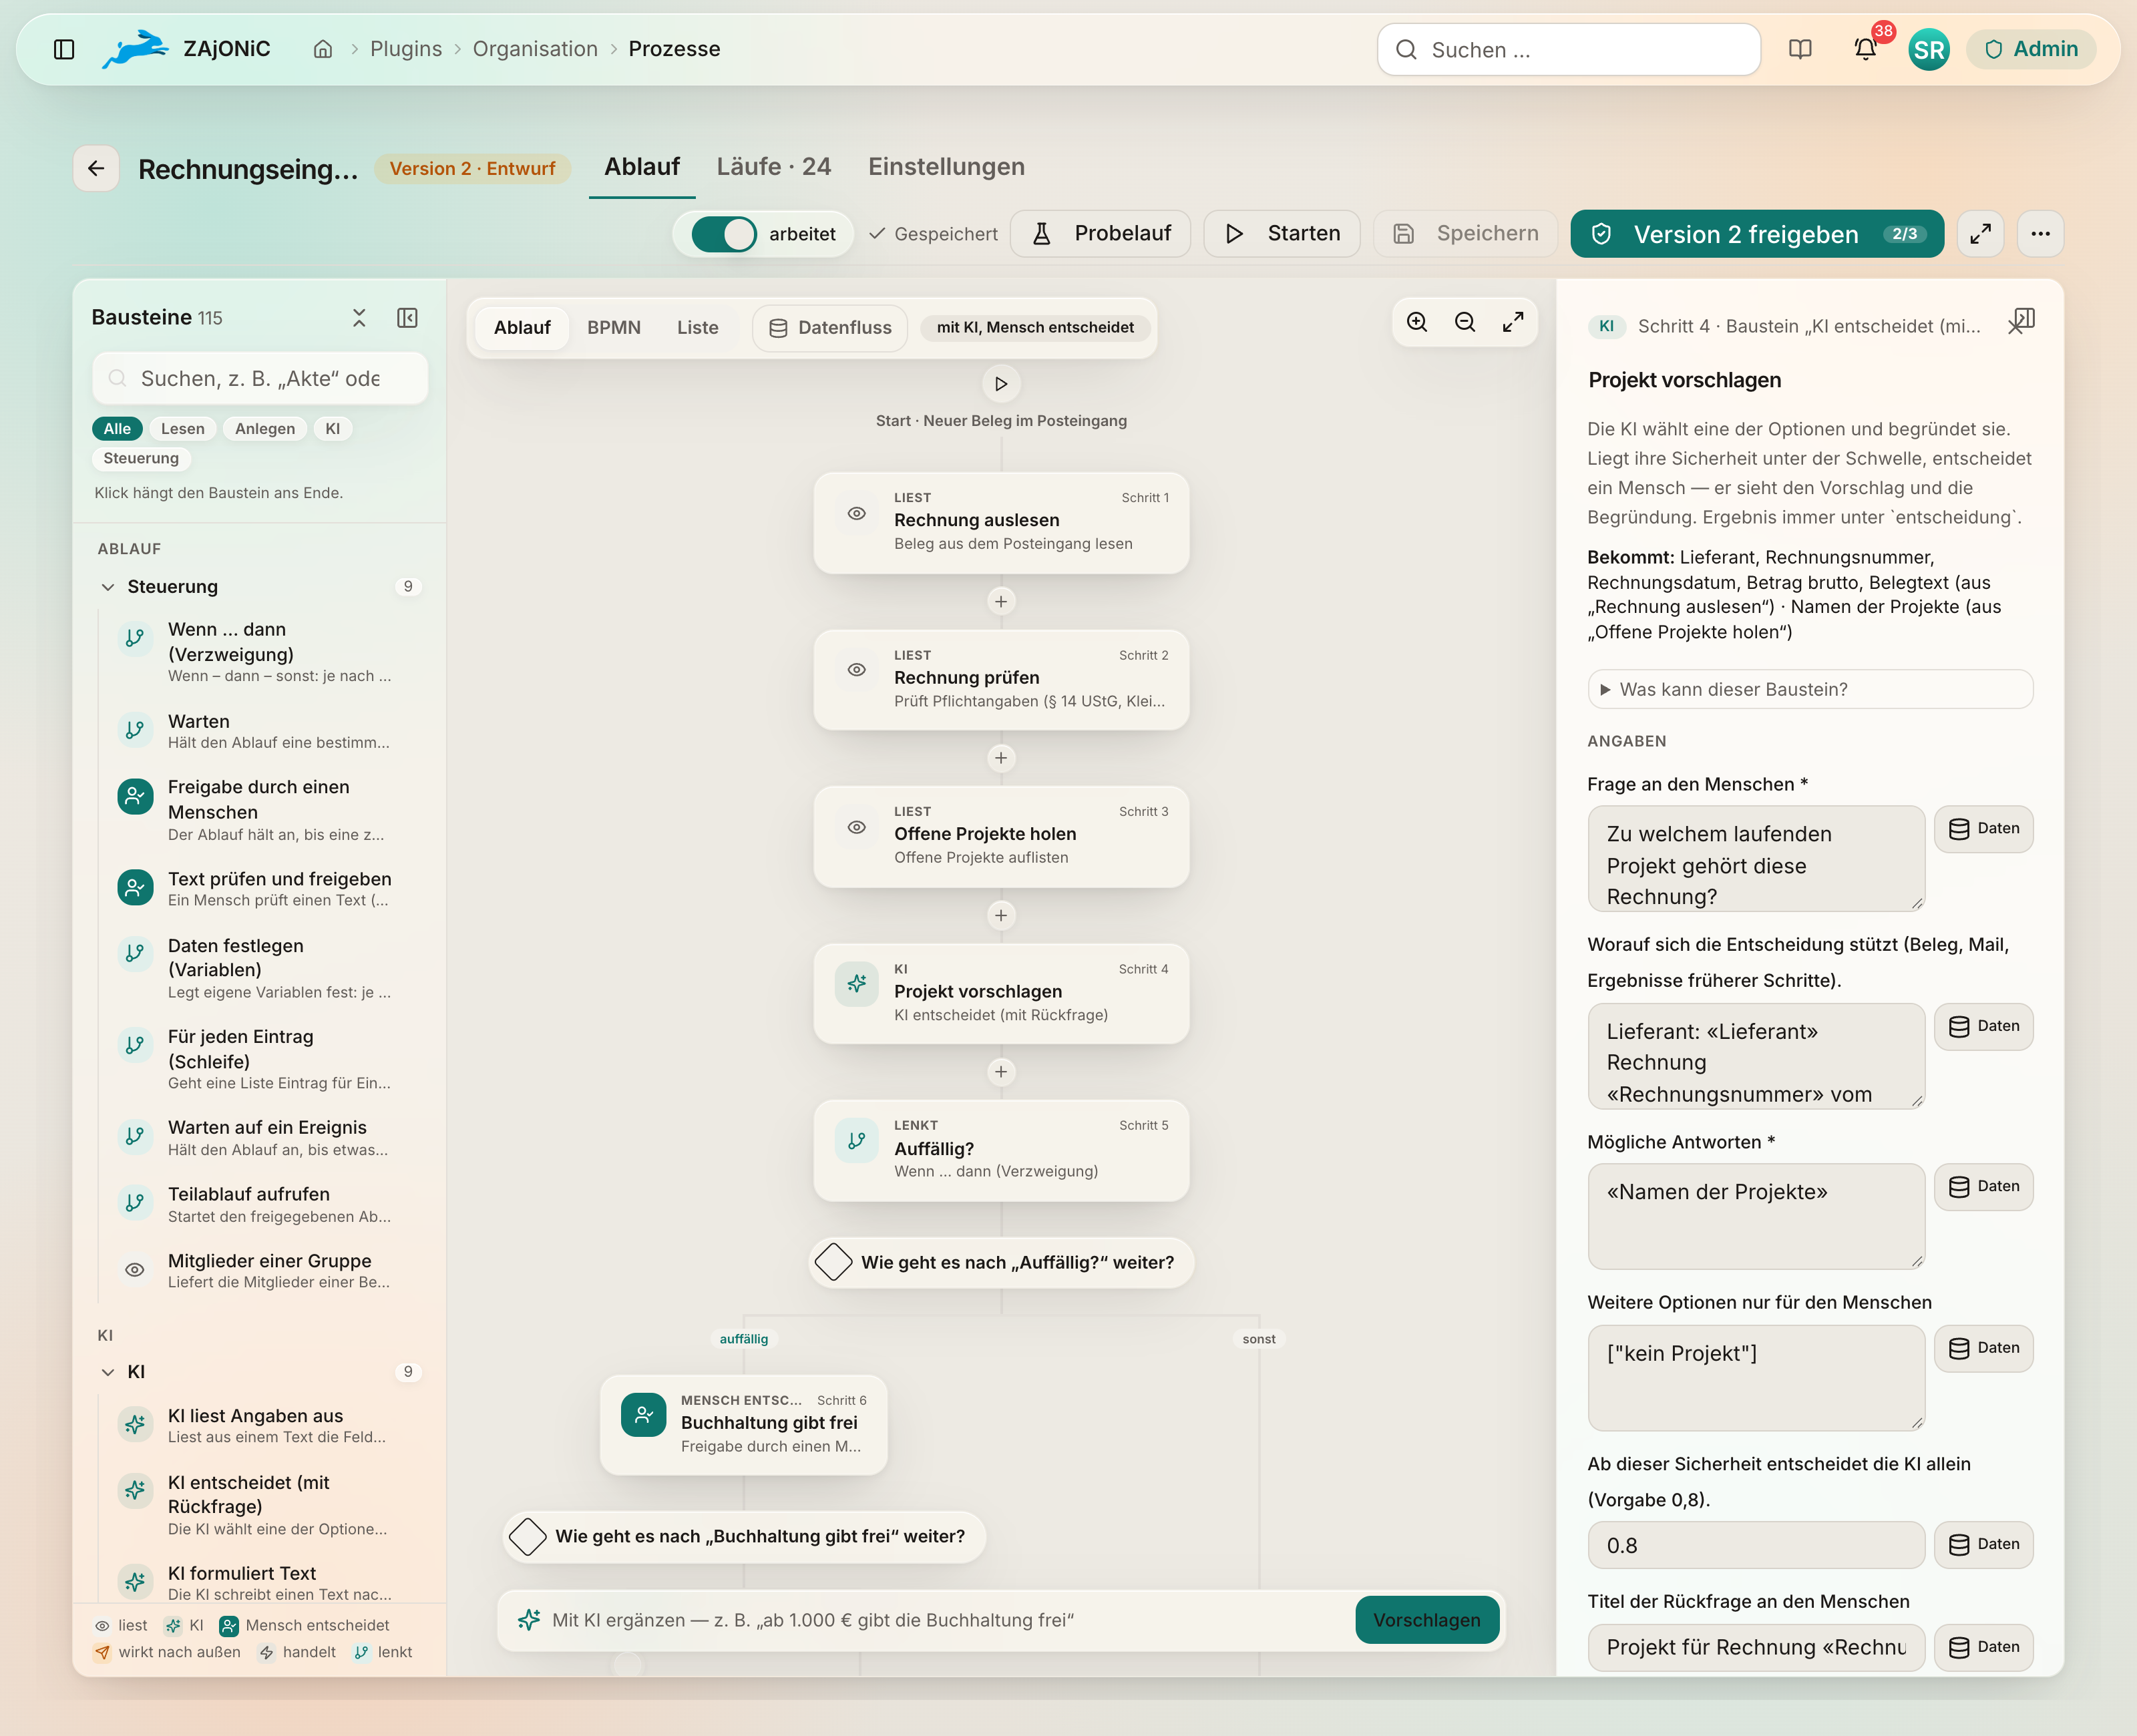Select the Alle filter chip

coord(117,429)
